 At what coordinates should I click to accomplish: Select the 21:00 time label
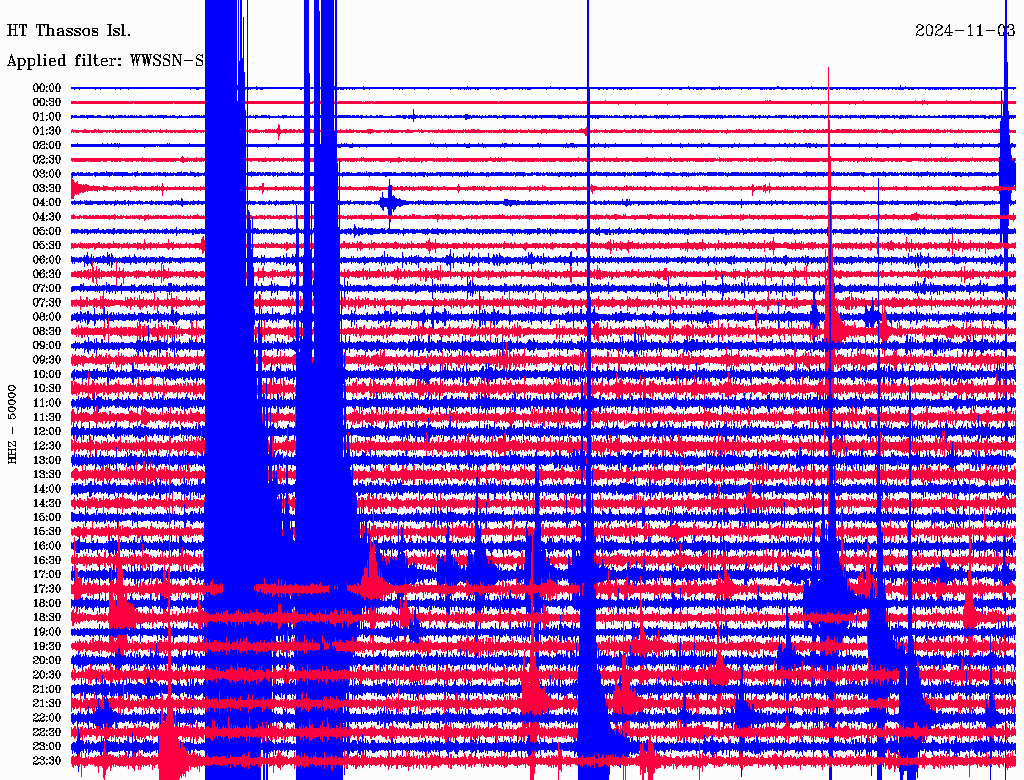(x=47, y=689)
